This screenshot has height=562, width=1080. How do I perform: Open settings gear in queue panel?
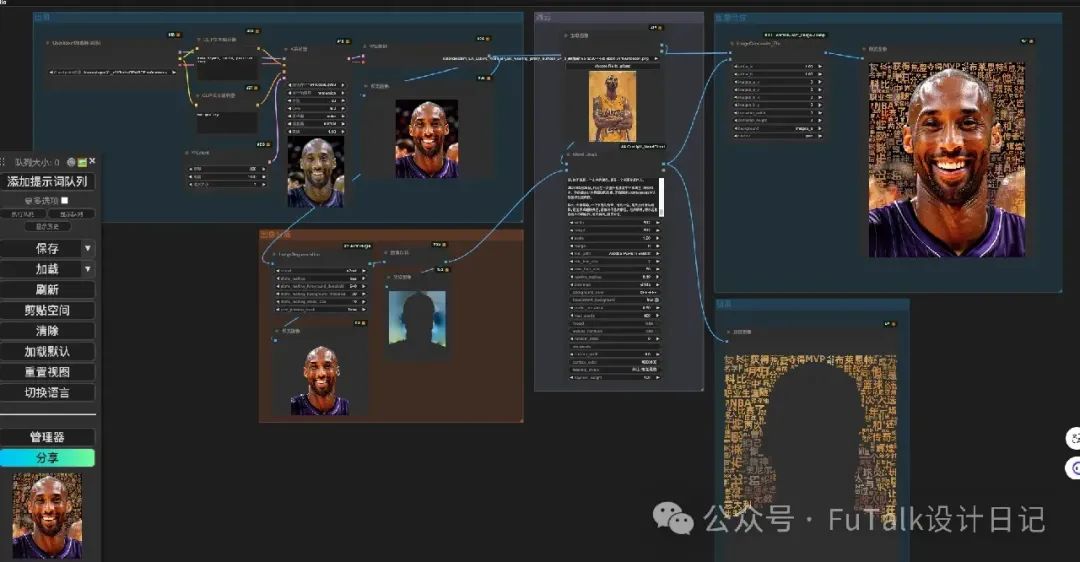click(71, 163)
